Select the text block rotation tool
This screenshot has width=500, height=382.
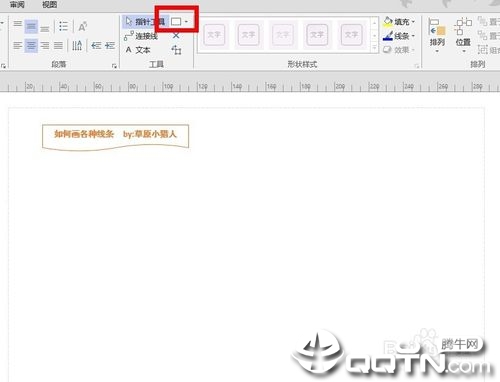(x=176, y=50)
